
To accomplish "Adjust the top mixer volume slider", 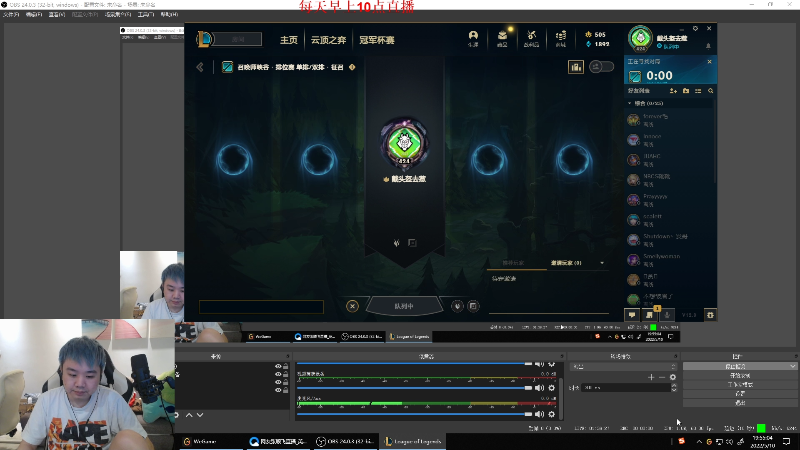I will pyautogui.click(x=414, y=364).
